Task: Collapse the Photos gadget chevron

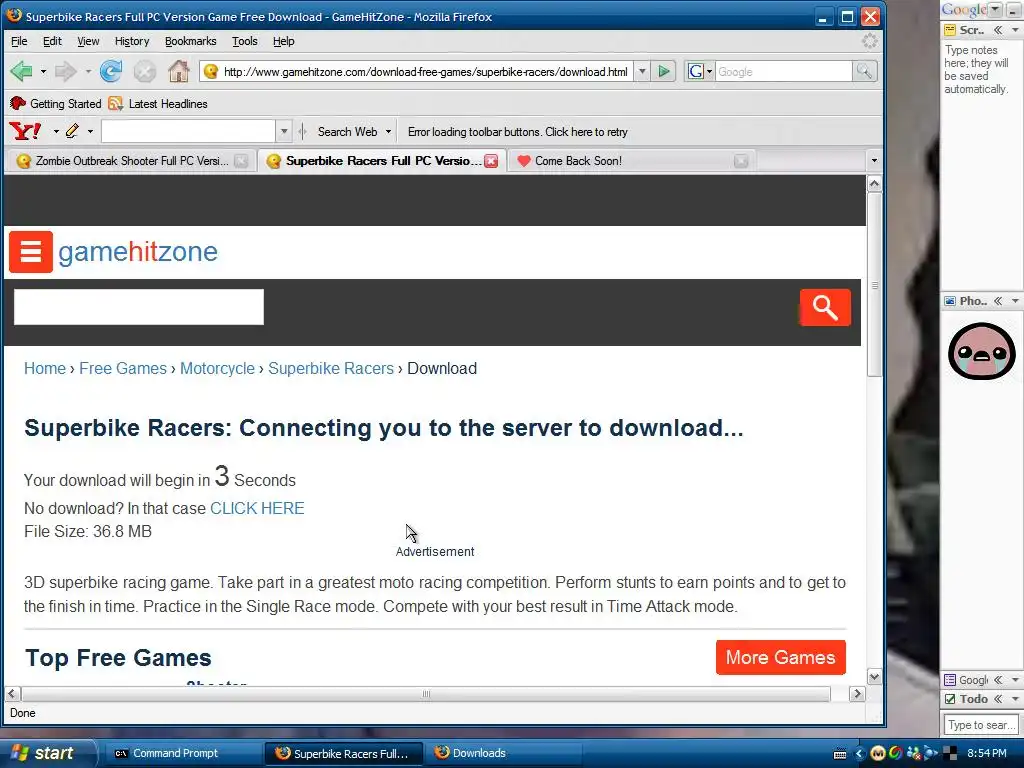Action: point(998,301)
